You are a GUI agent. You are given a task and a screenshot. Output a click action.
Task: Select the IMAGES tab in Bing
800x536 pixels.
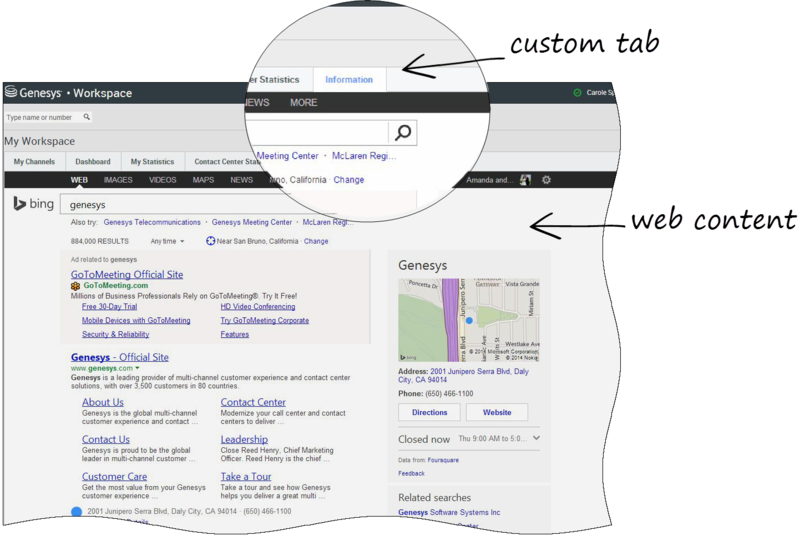pyautogui.click(x=118, y=180)
